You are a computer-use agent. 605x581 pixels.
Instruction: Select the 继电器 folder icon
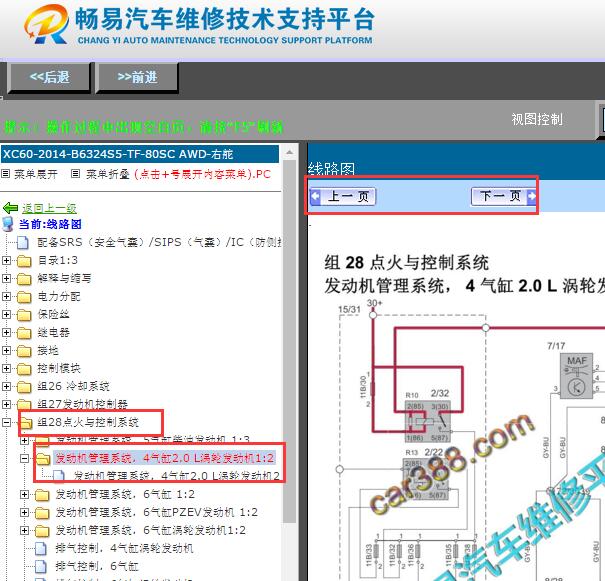(24, 333)
